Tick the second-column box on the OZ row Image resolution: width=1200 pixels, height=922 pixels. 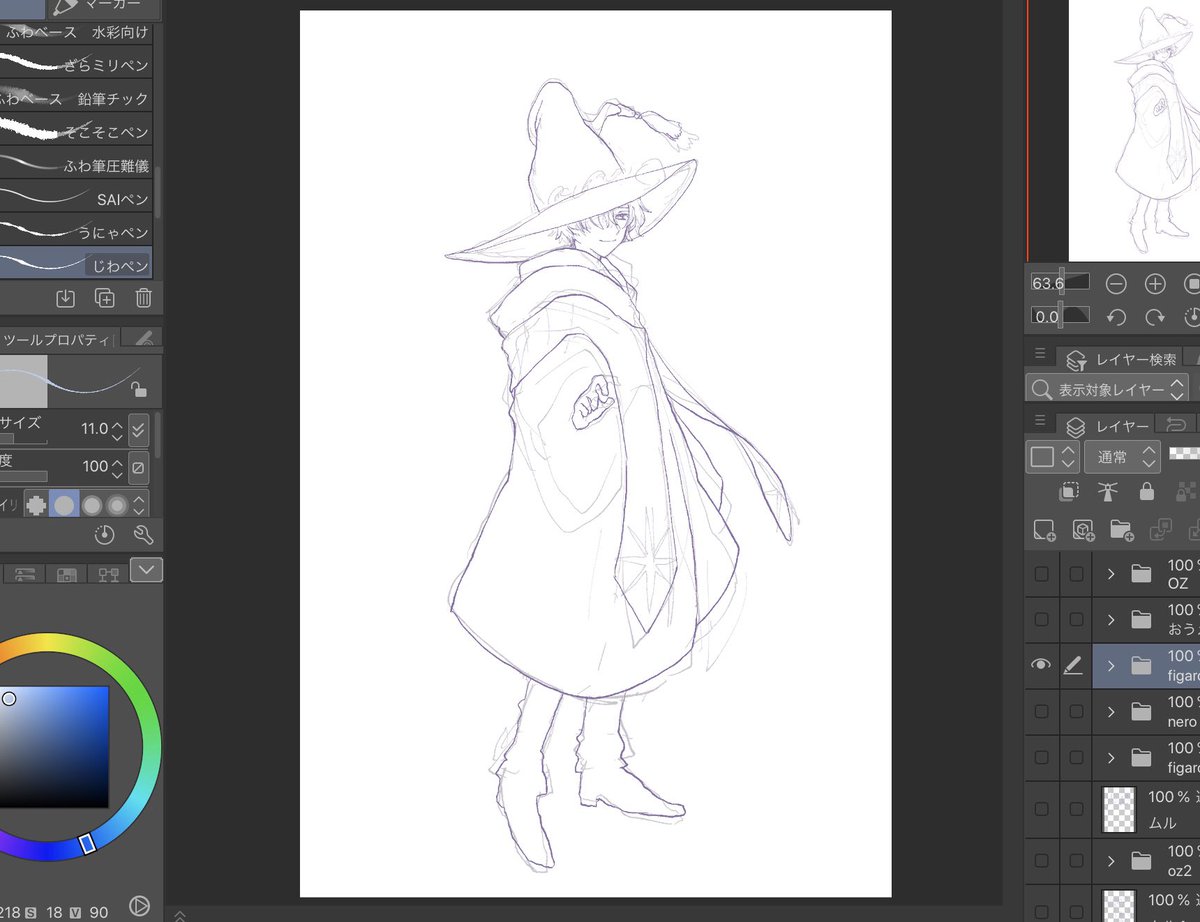pyautogui.click(x=1076, y=573)
